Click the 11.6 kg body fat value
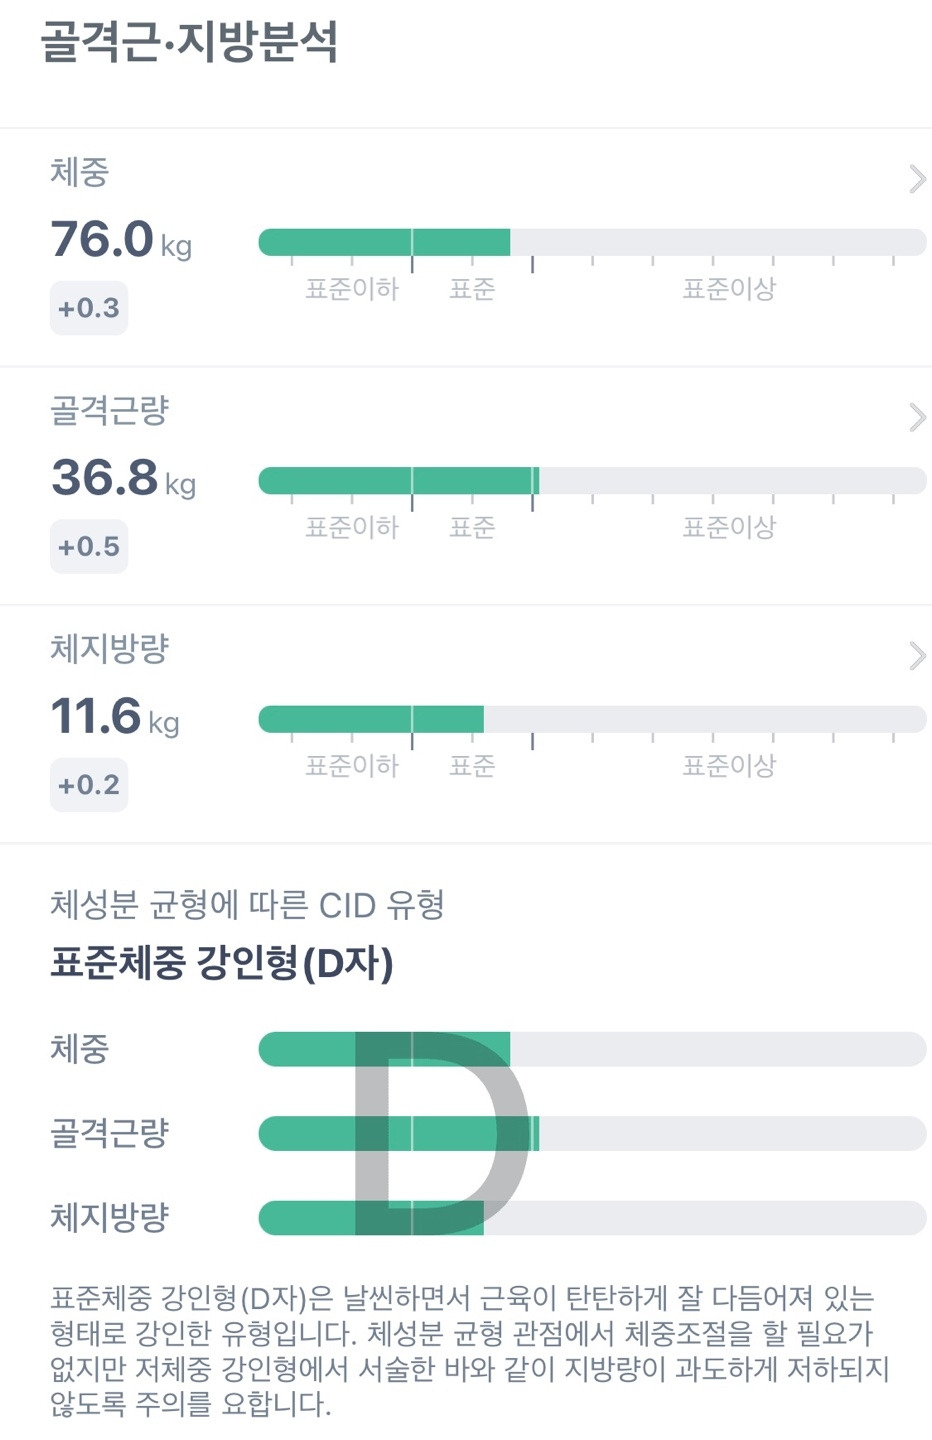932x1440 pixels. (114, 717)
